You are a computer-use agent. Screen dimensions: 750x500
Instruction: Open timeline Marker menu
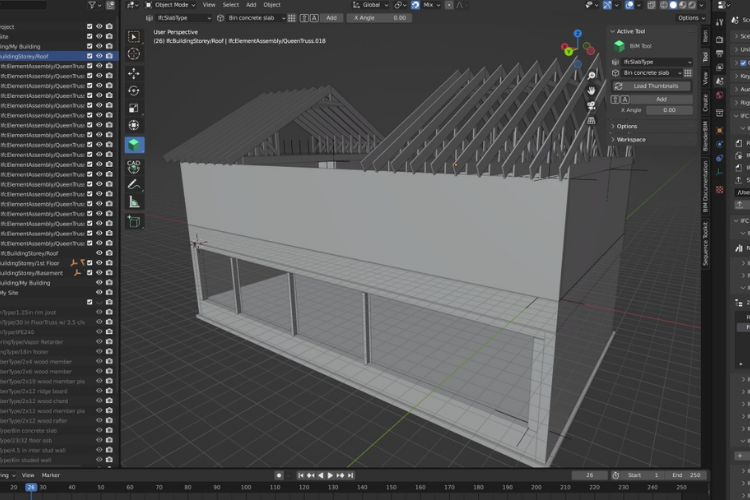coord(51,475)
